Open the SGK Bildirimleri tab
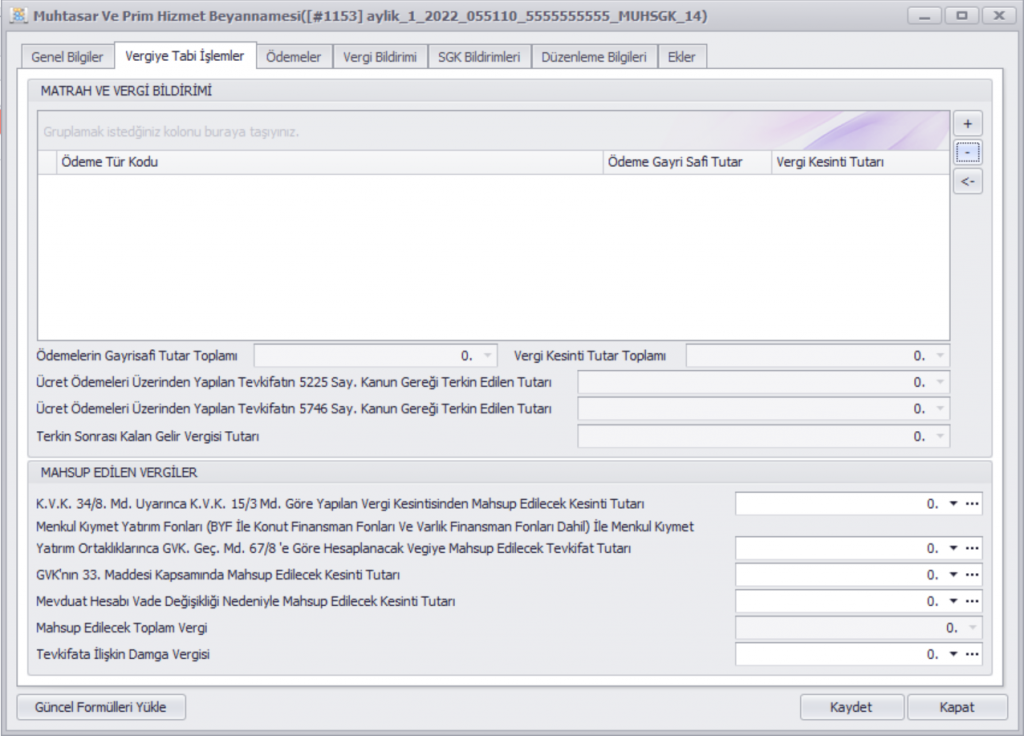 click(x=479, y=58)
